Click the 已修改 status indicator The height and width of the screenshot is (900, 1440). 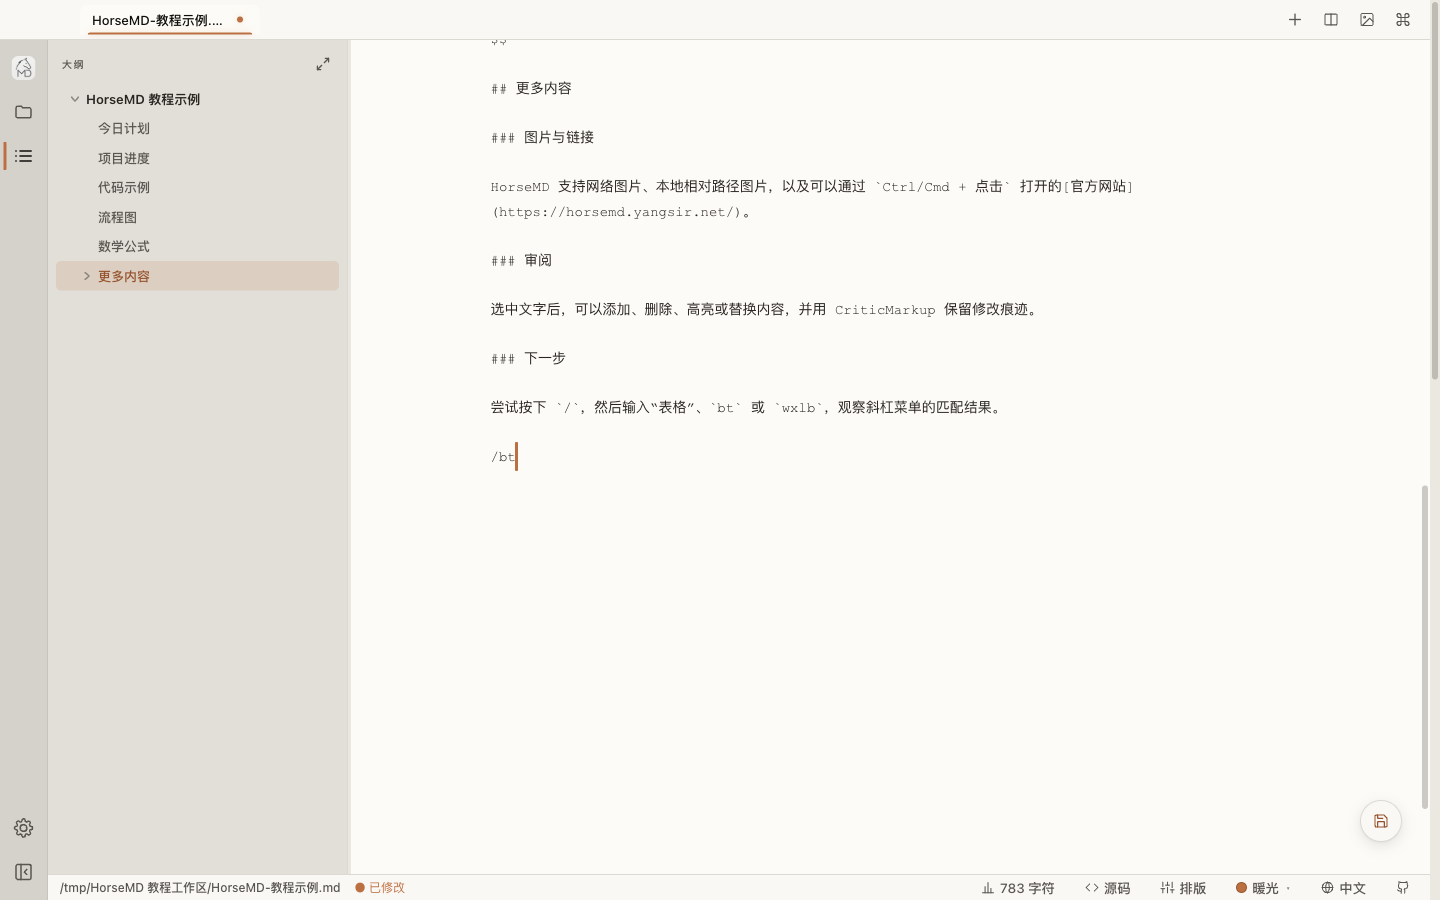380,888
